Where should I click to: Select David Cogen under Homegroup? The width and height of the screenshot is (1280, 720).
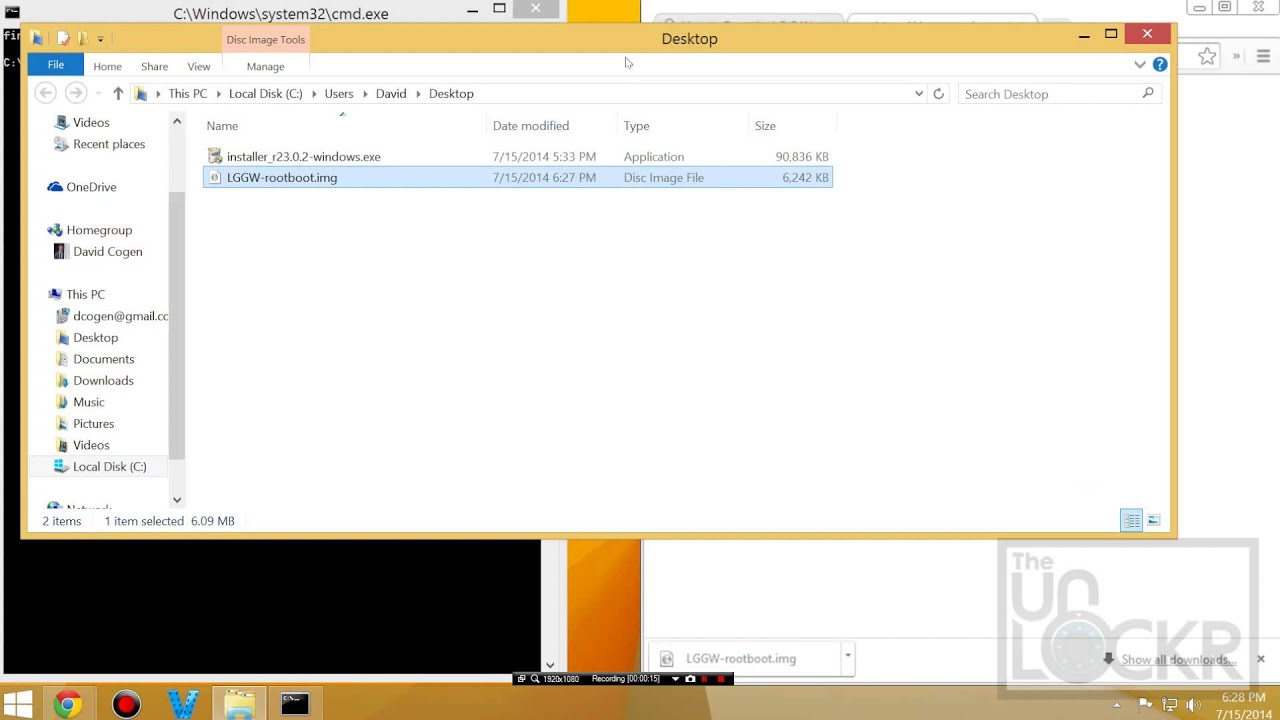(108, 252)
